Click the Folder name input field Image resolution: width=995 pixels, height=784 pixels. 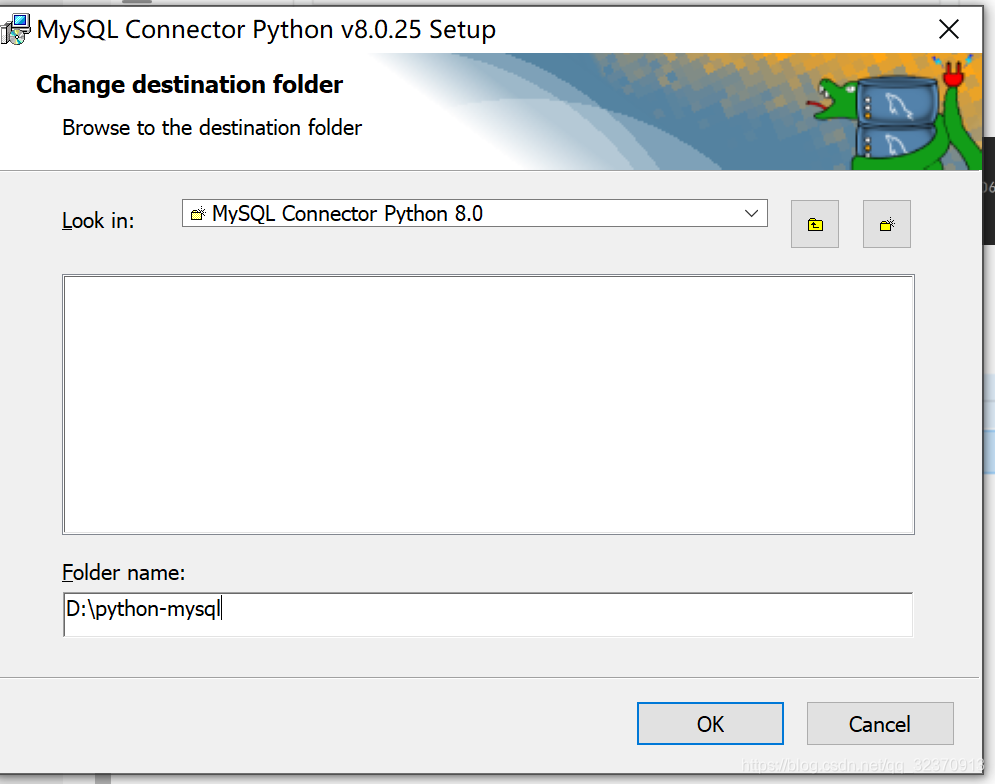(488, 614)
